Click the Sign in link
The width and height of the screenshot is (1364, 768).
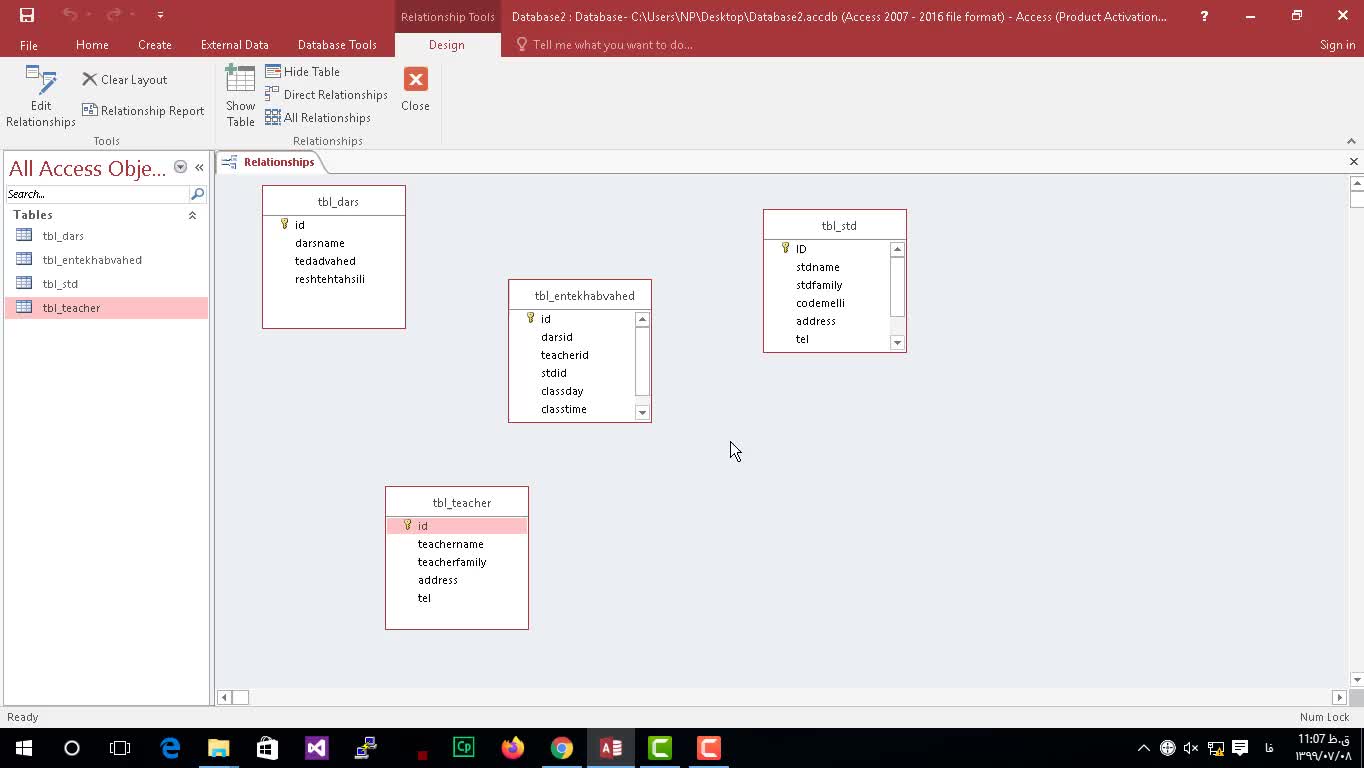click(x=1337, y=45)
